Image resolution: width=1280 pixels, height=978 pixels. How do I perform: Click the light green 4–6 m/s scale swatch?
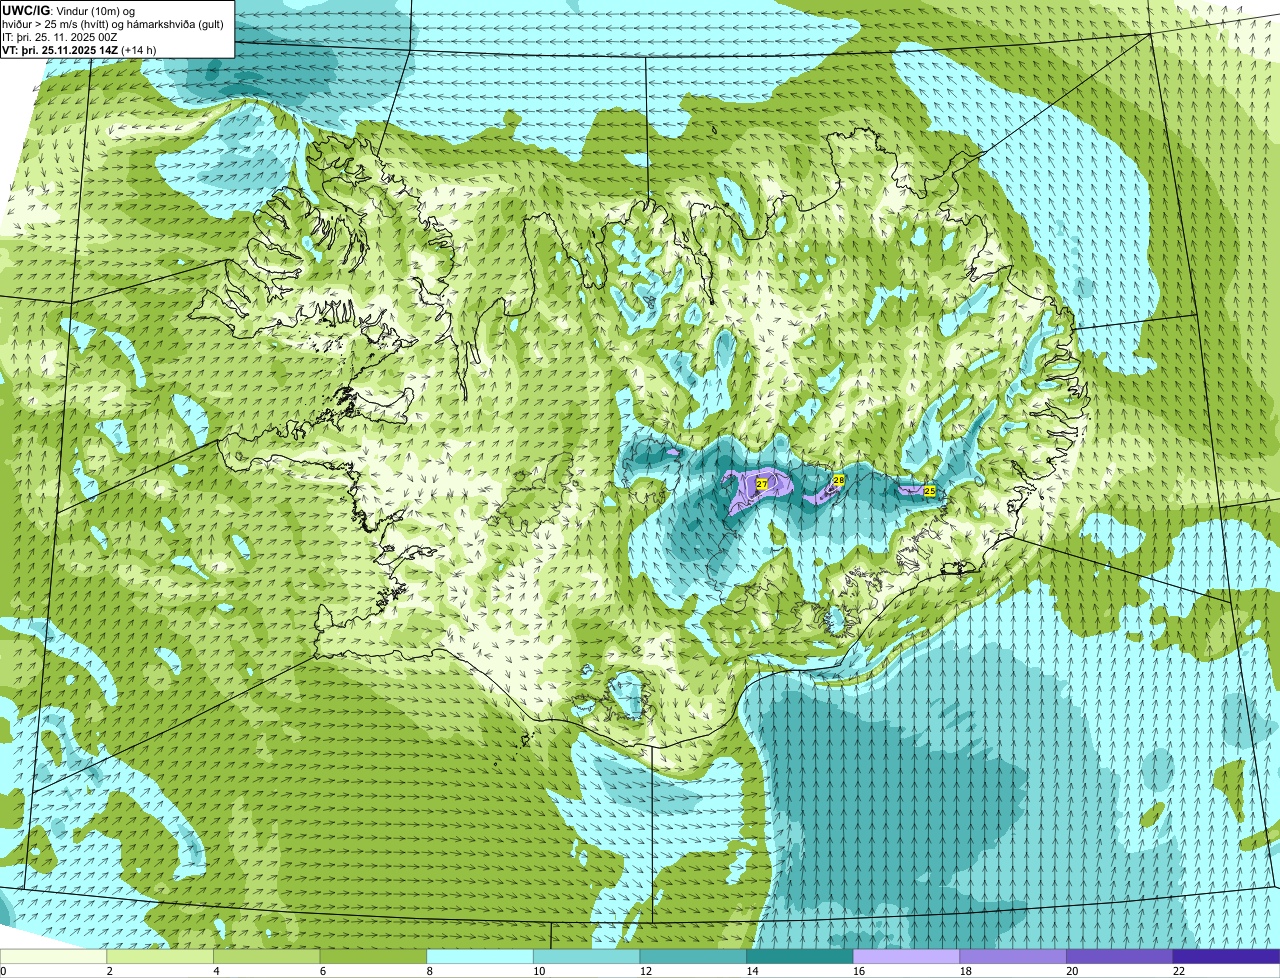coord(266,956)
